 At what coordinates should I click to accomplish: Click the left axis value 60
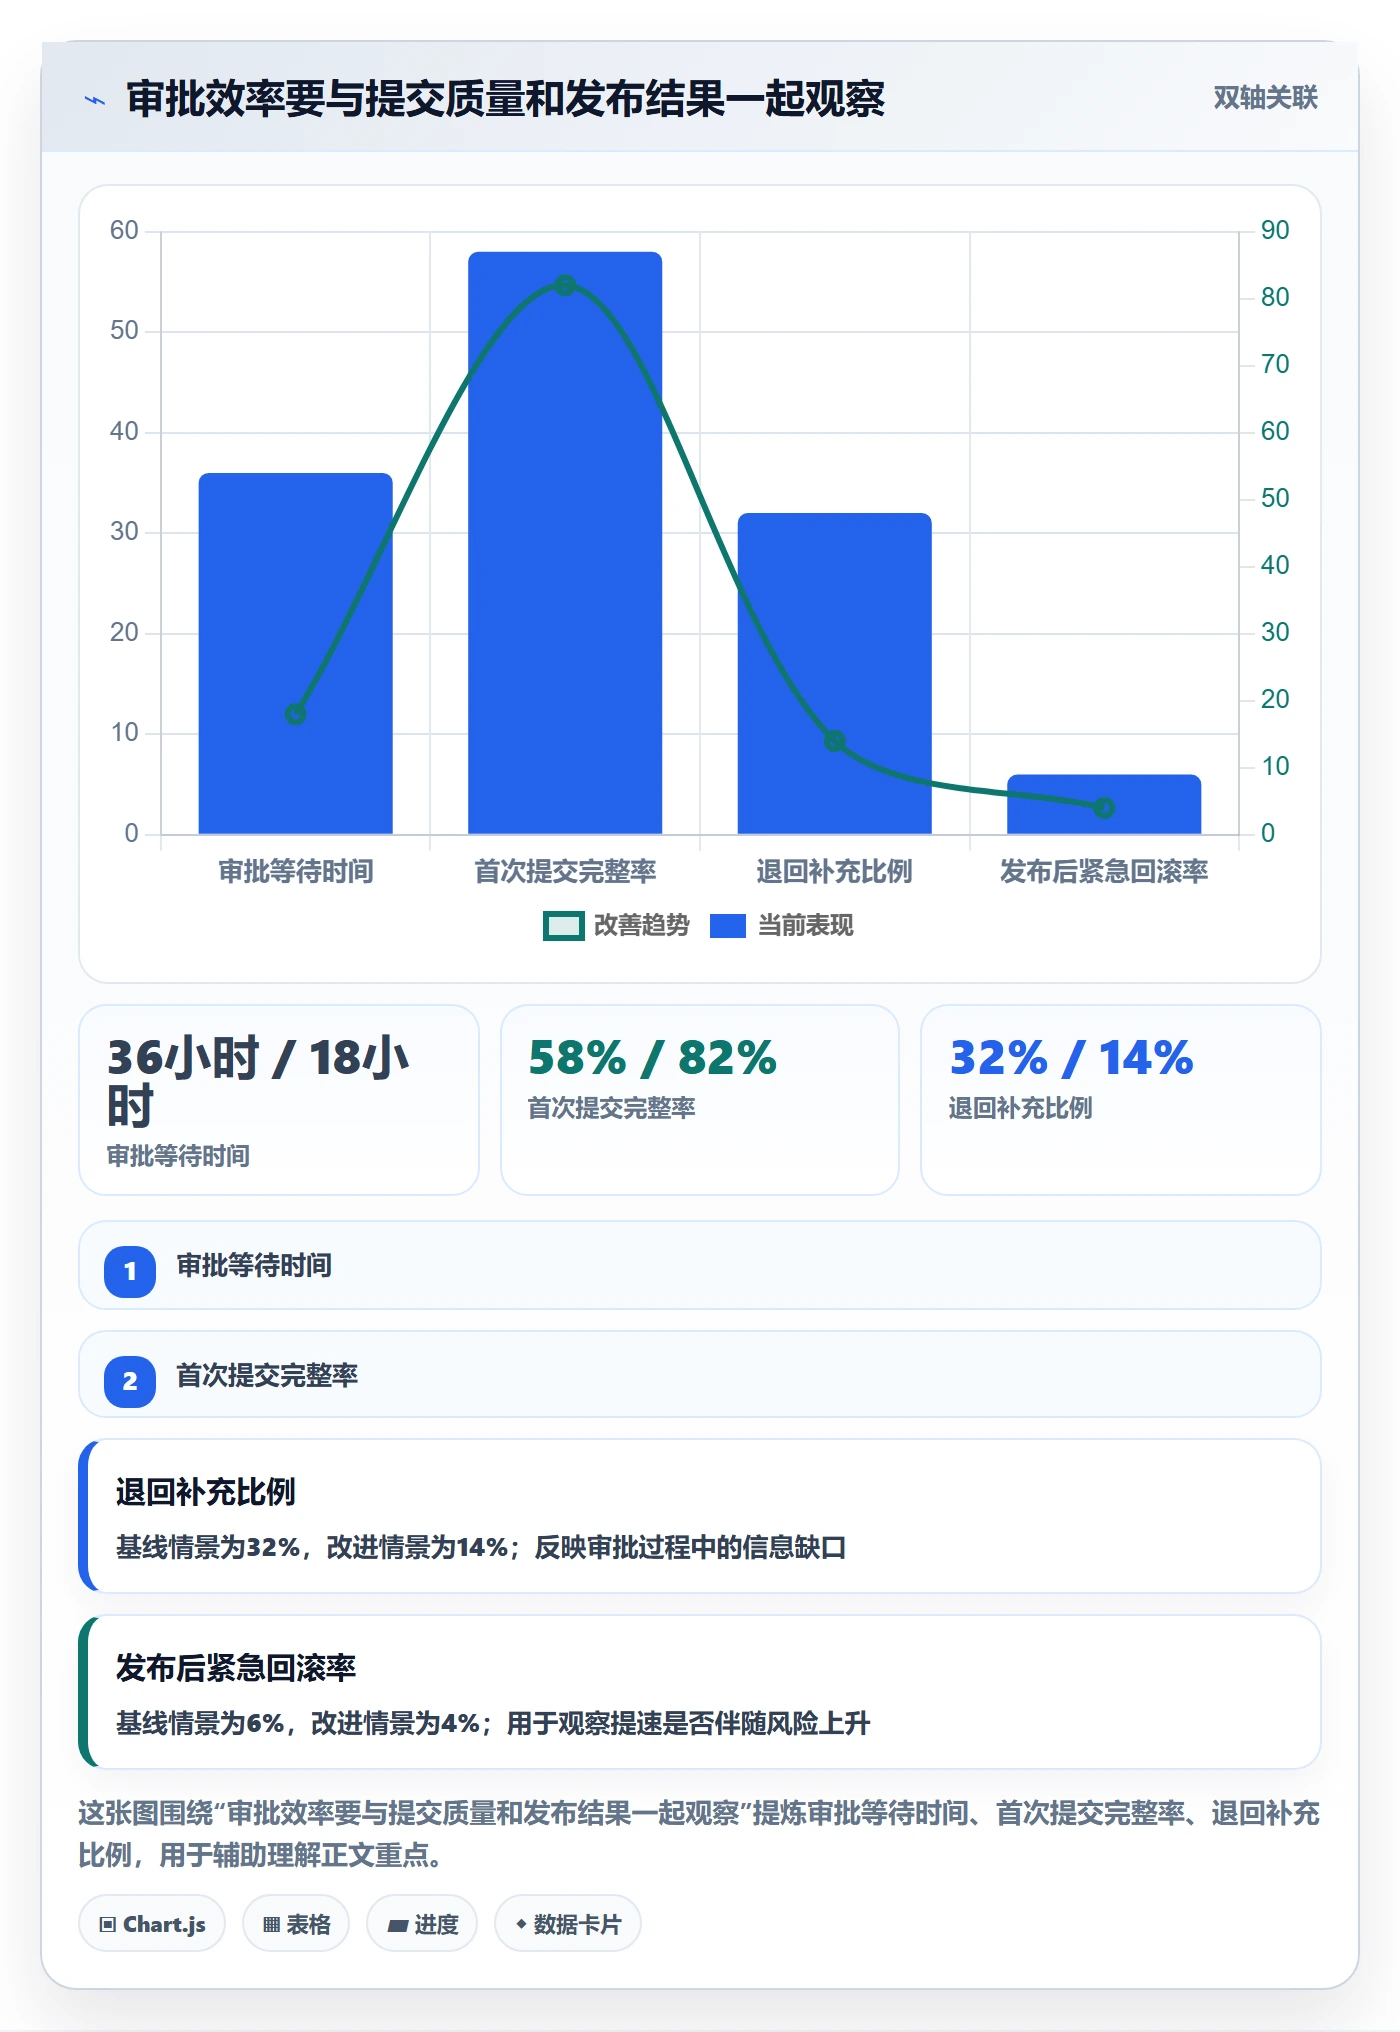coord(124,231)
